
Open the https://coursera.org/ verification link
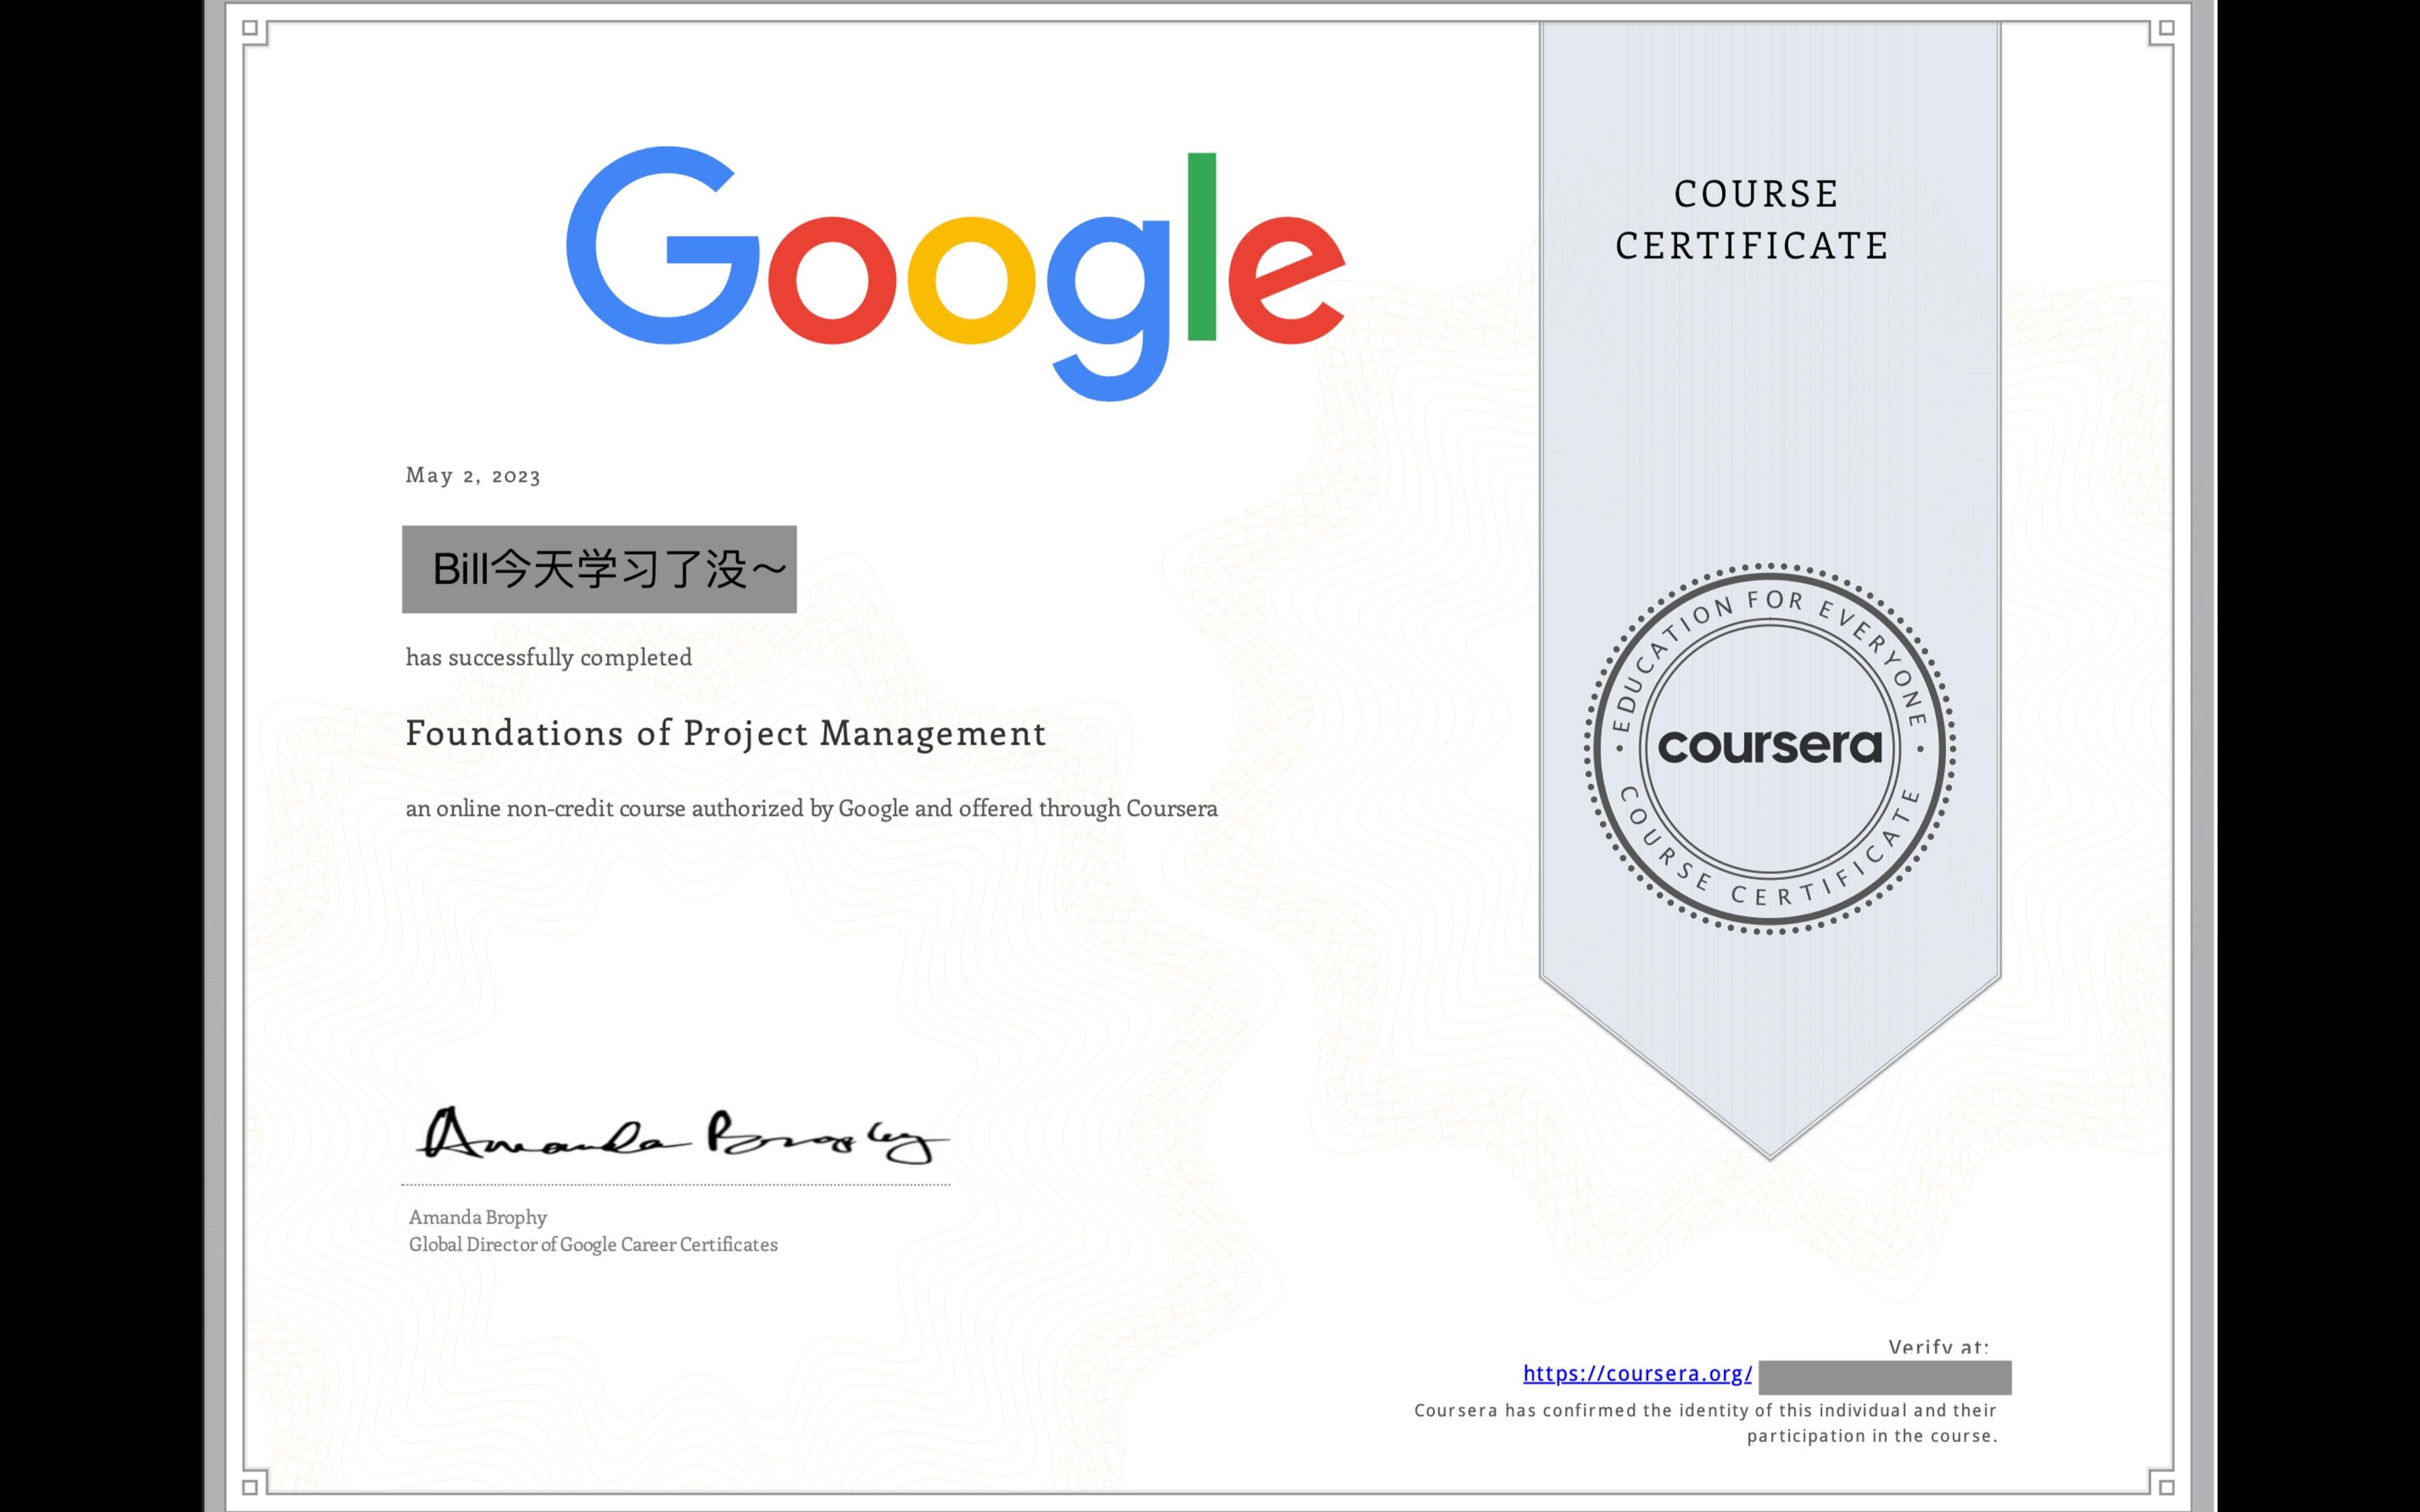(x=1637, y=1374)
